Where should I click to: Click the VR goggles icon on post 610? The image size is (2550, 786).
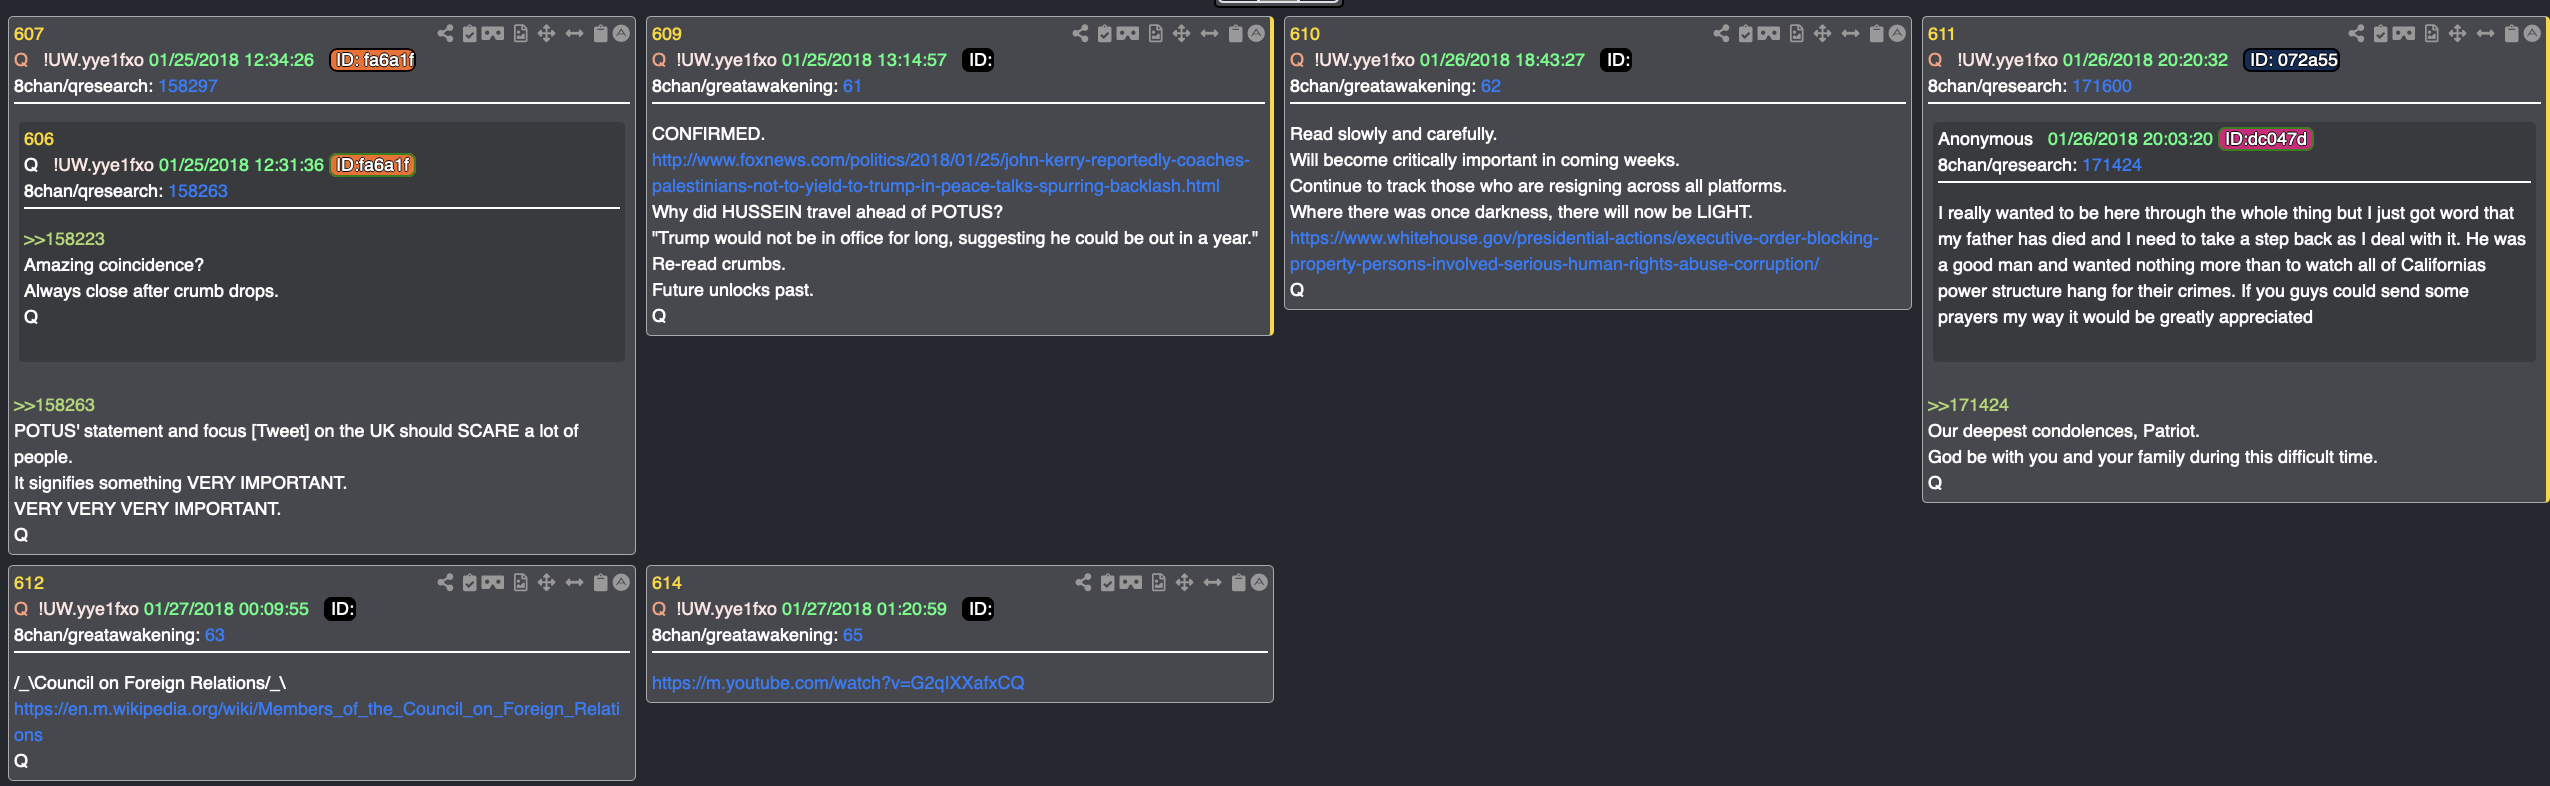point(1769,33)
